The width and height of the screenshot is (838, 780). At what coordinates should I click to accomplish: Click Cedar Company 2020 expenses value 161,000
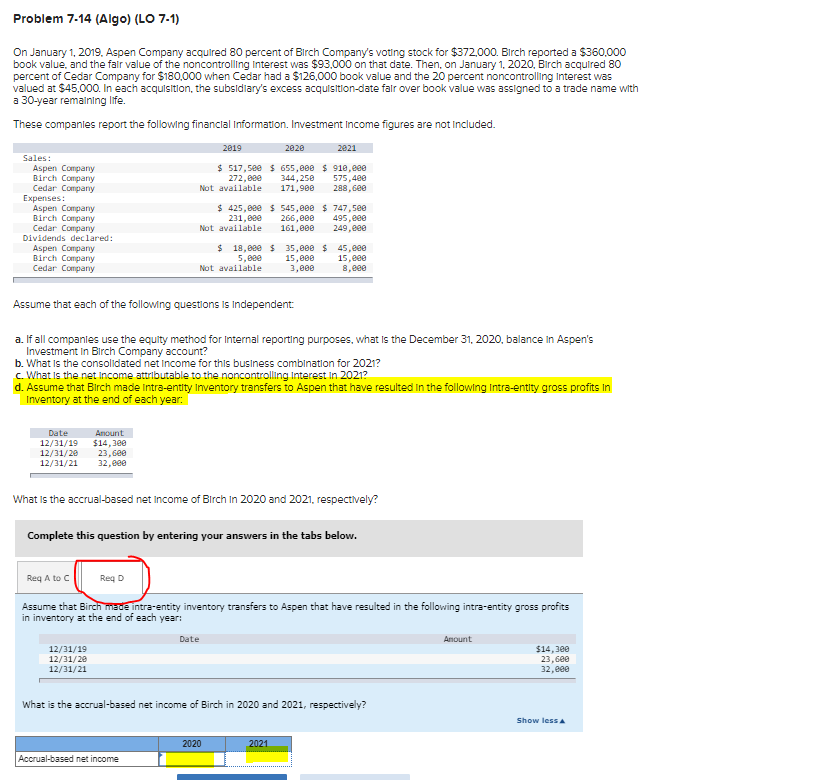click(x=297, y=228)
